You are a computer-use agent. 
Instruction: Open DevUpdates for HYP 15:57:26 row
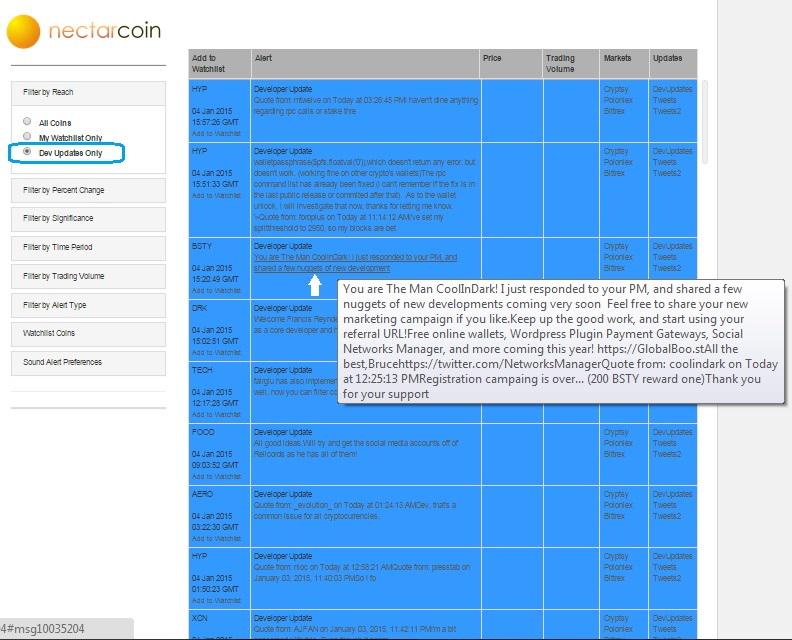(x=672, y=89)
